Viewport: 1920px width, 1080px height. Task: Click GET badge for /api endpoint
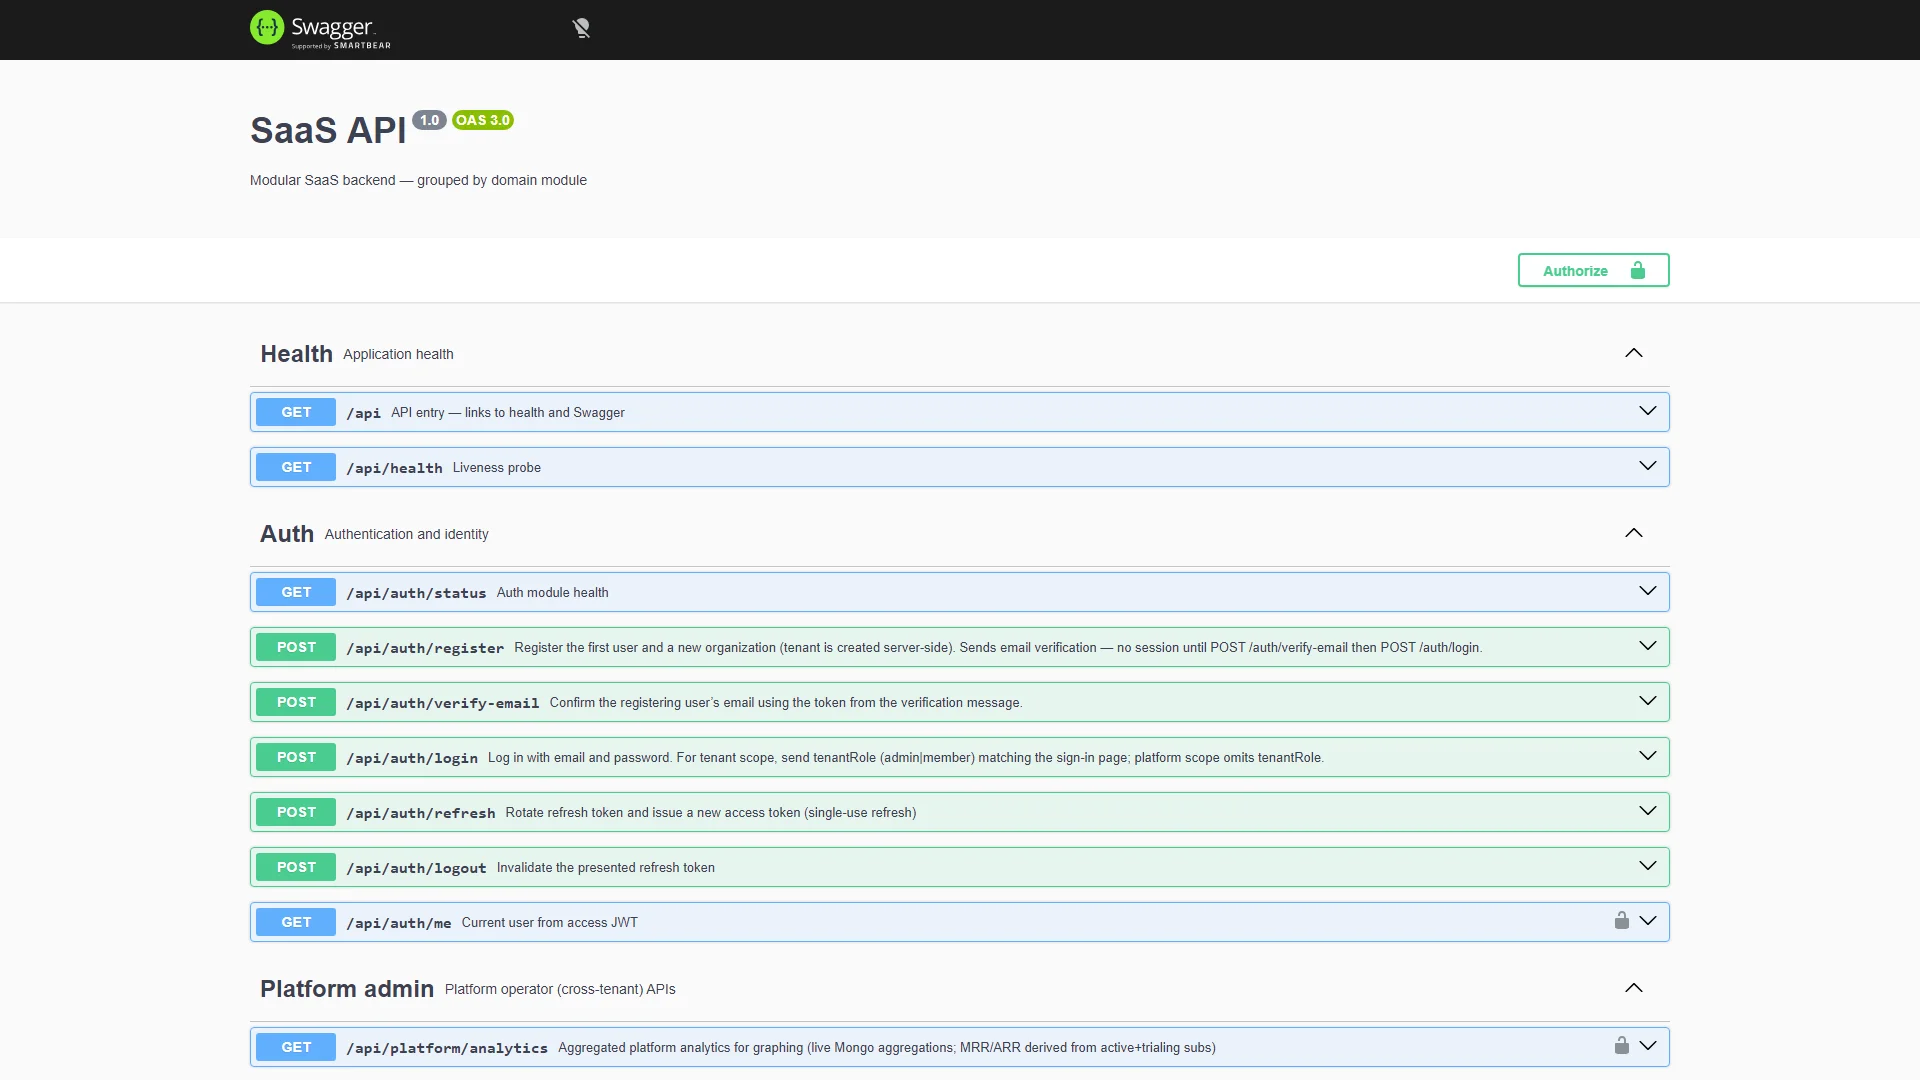(x=296, y=412)
